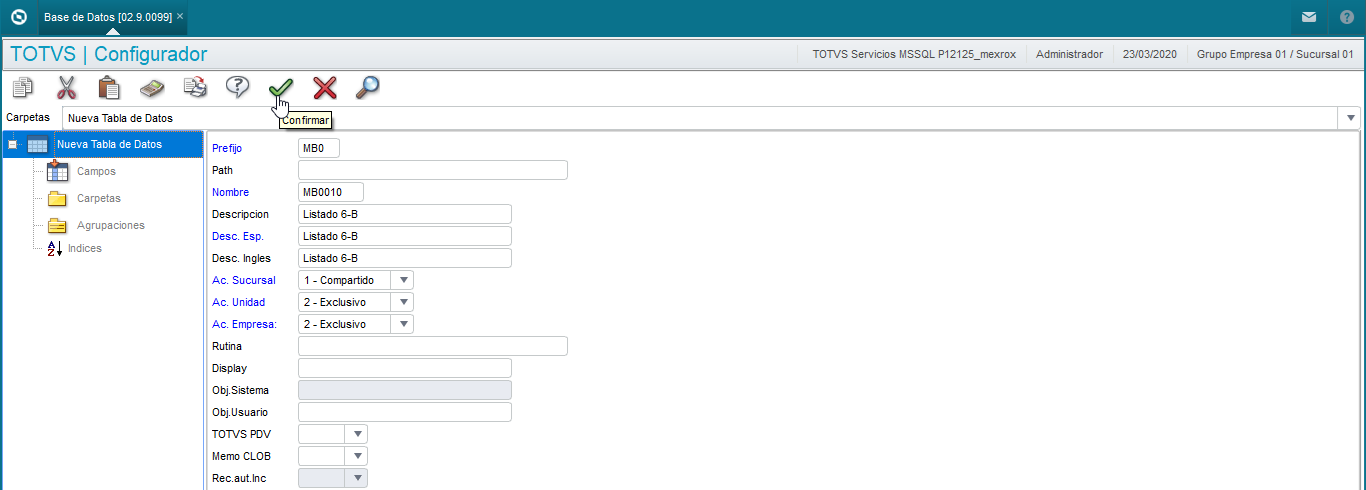Collapse the Nueva Tabla de Datos tree node

click(x=12, y=145)
